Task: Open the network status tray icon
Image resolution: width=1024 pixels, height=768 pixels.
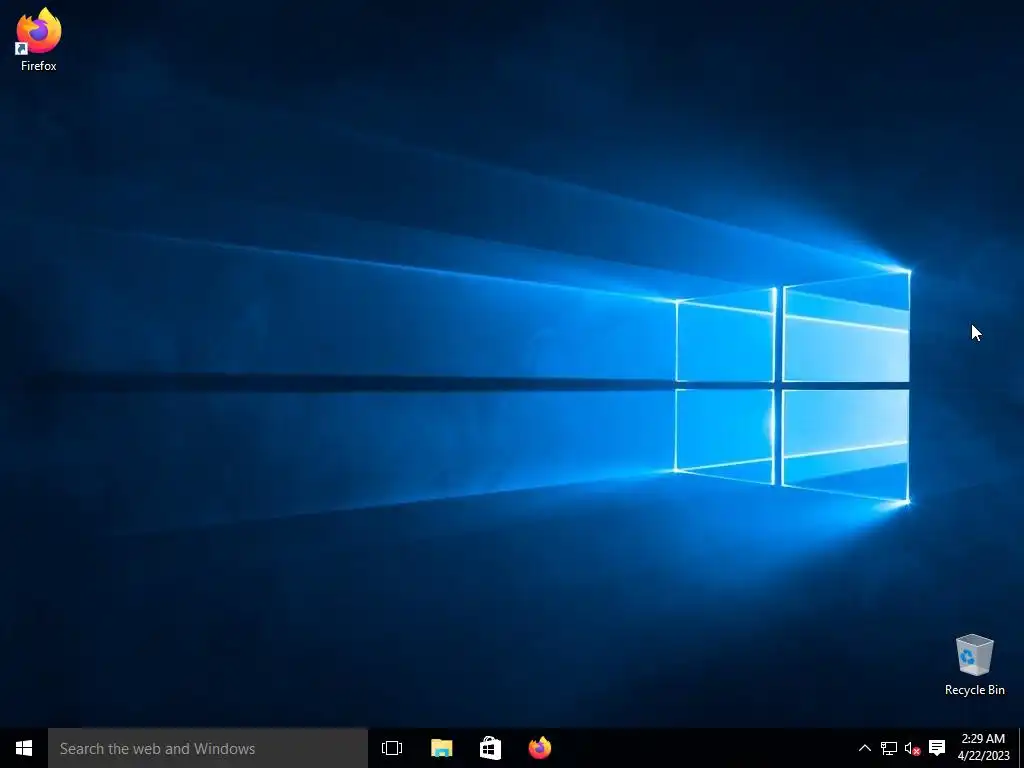Action: tap(889, 748)
